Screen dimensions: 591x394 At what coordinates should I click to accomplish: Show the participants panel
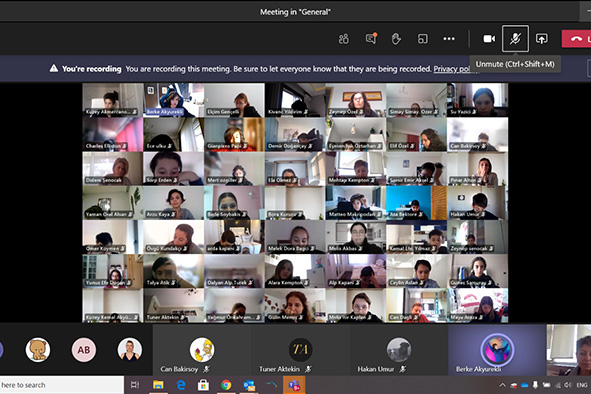tap(343, 39)
